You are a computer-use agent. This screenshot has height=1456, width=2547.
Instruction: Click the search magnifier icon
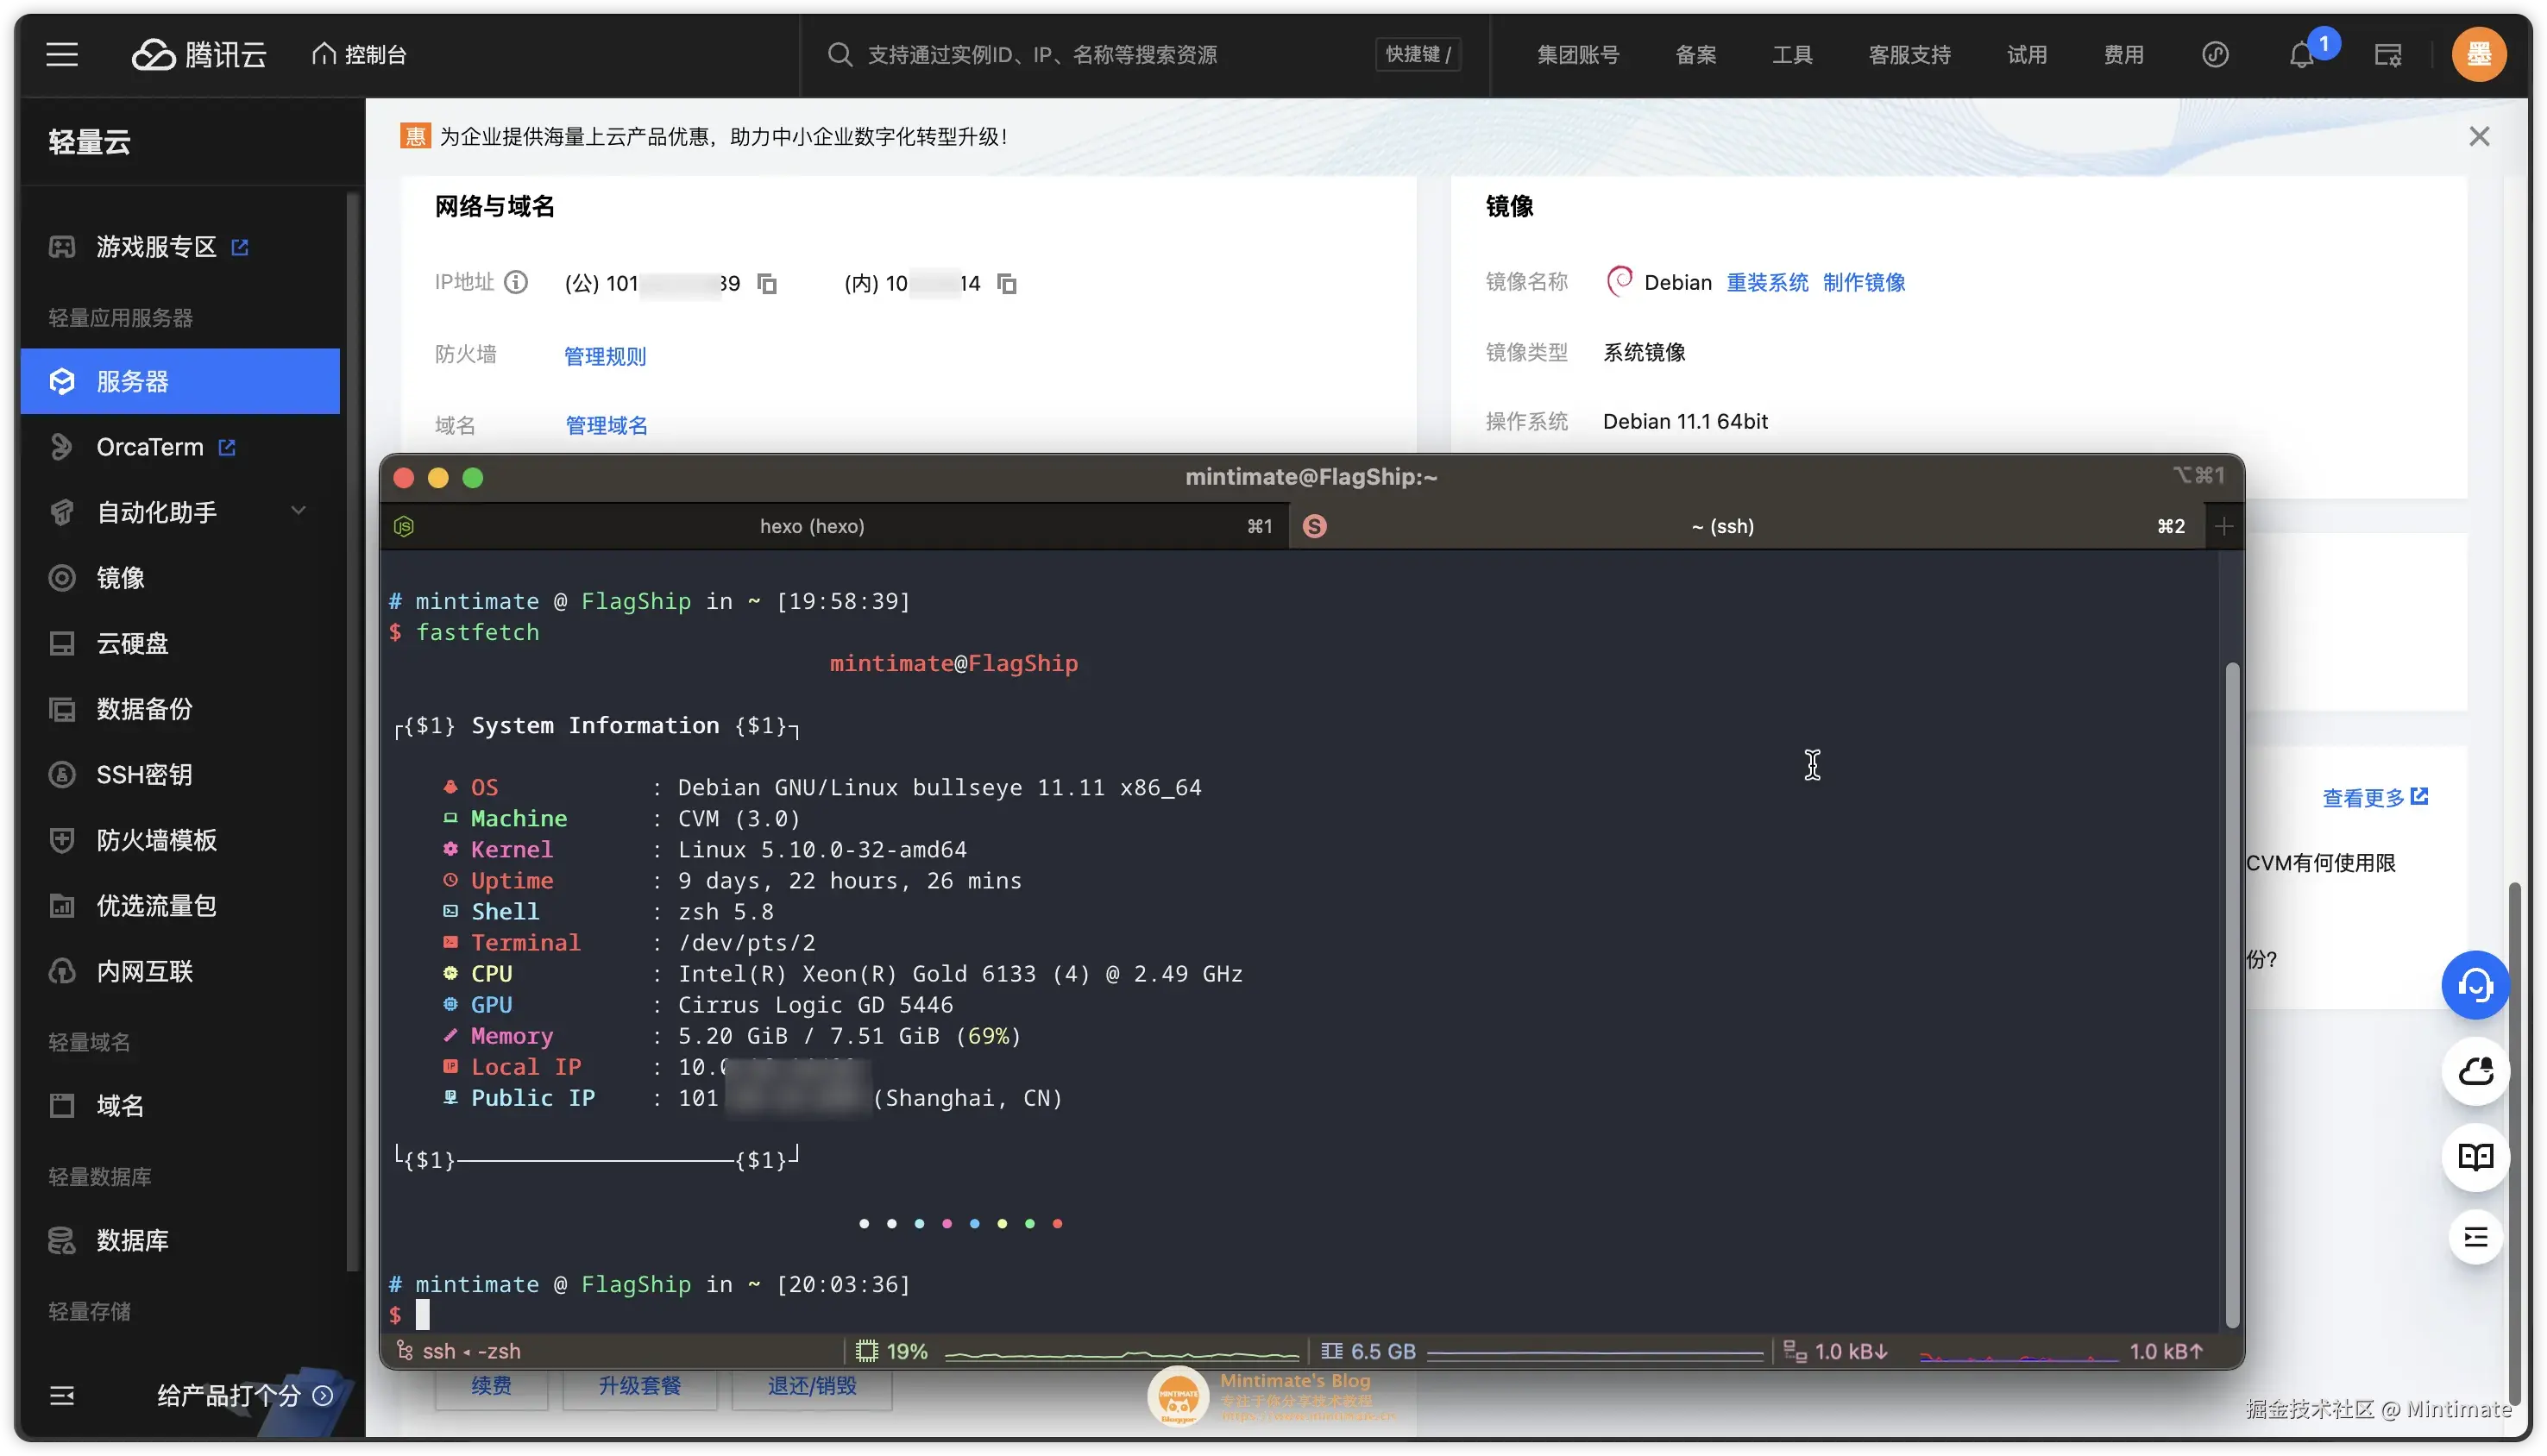pyautogui.click(x=840, y=55)
